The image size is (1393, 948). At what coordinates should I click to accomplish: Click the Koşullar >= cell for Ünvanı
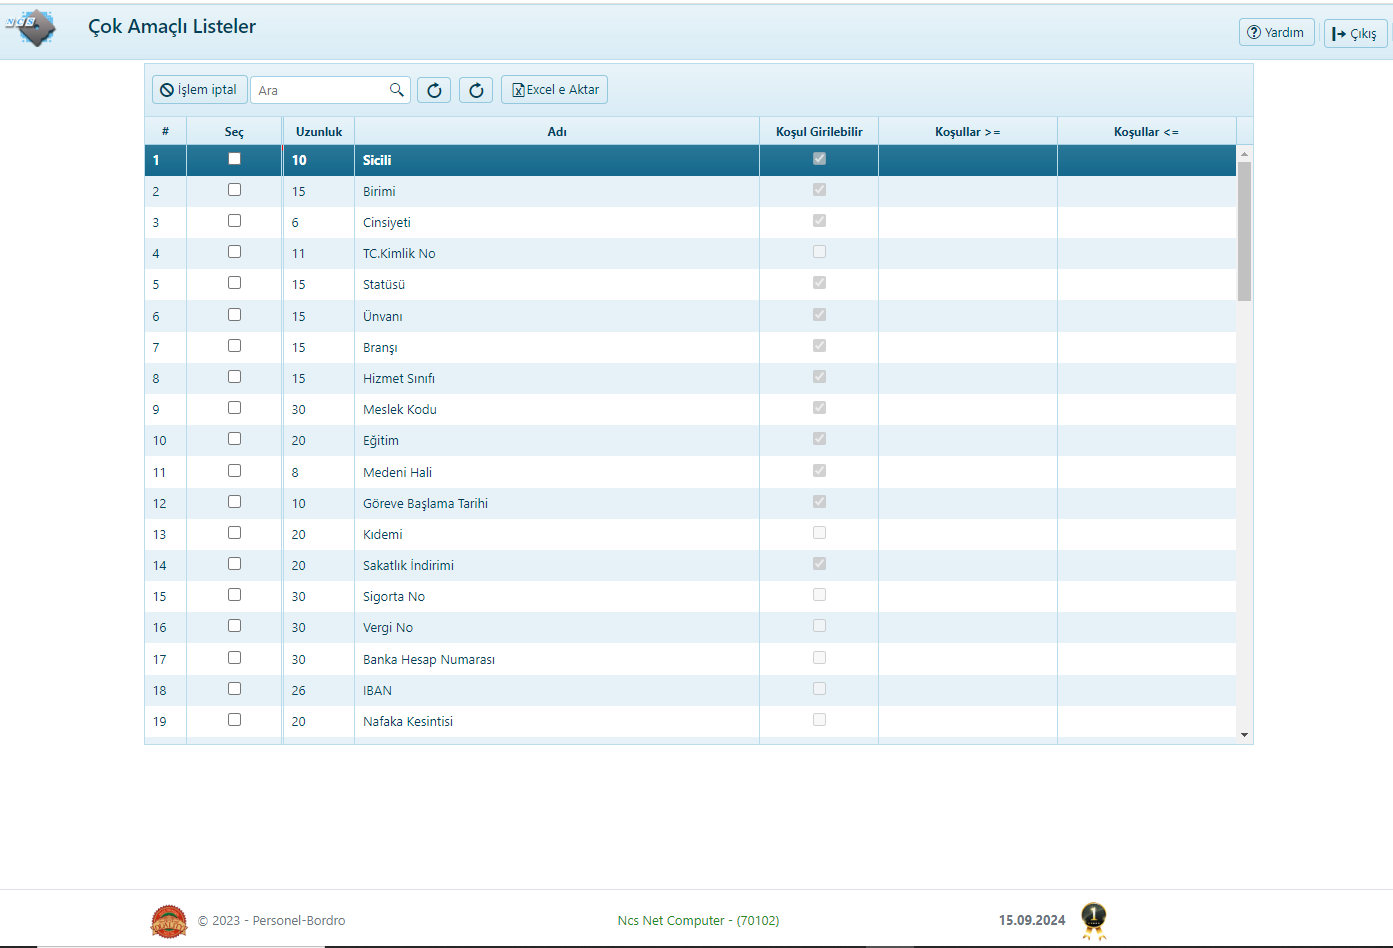[967, 316]
